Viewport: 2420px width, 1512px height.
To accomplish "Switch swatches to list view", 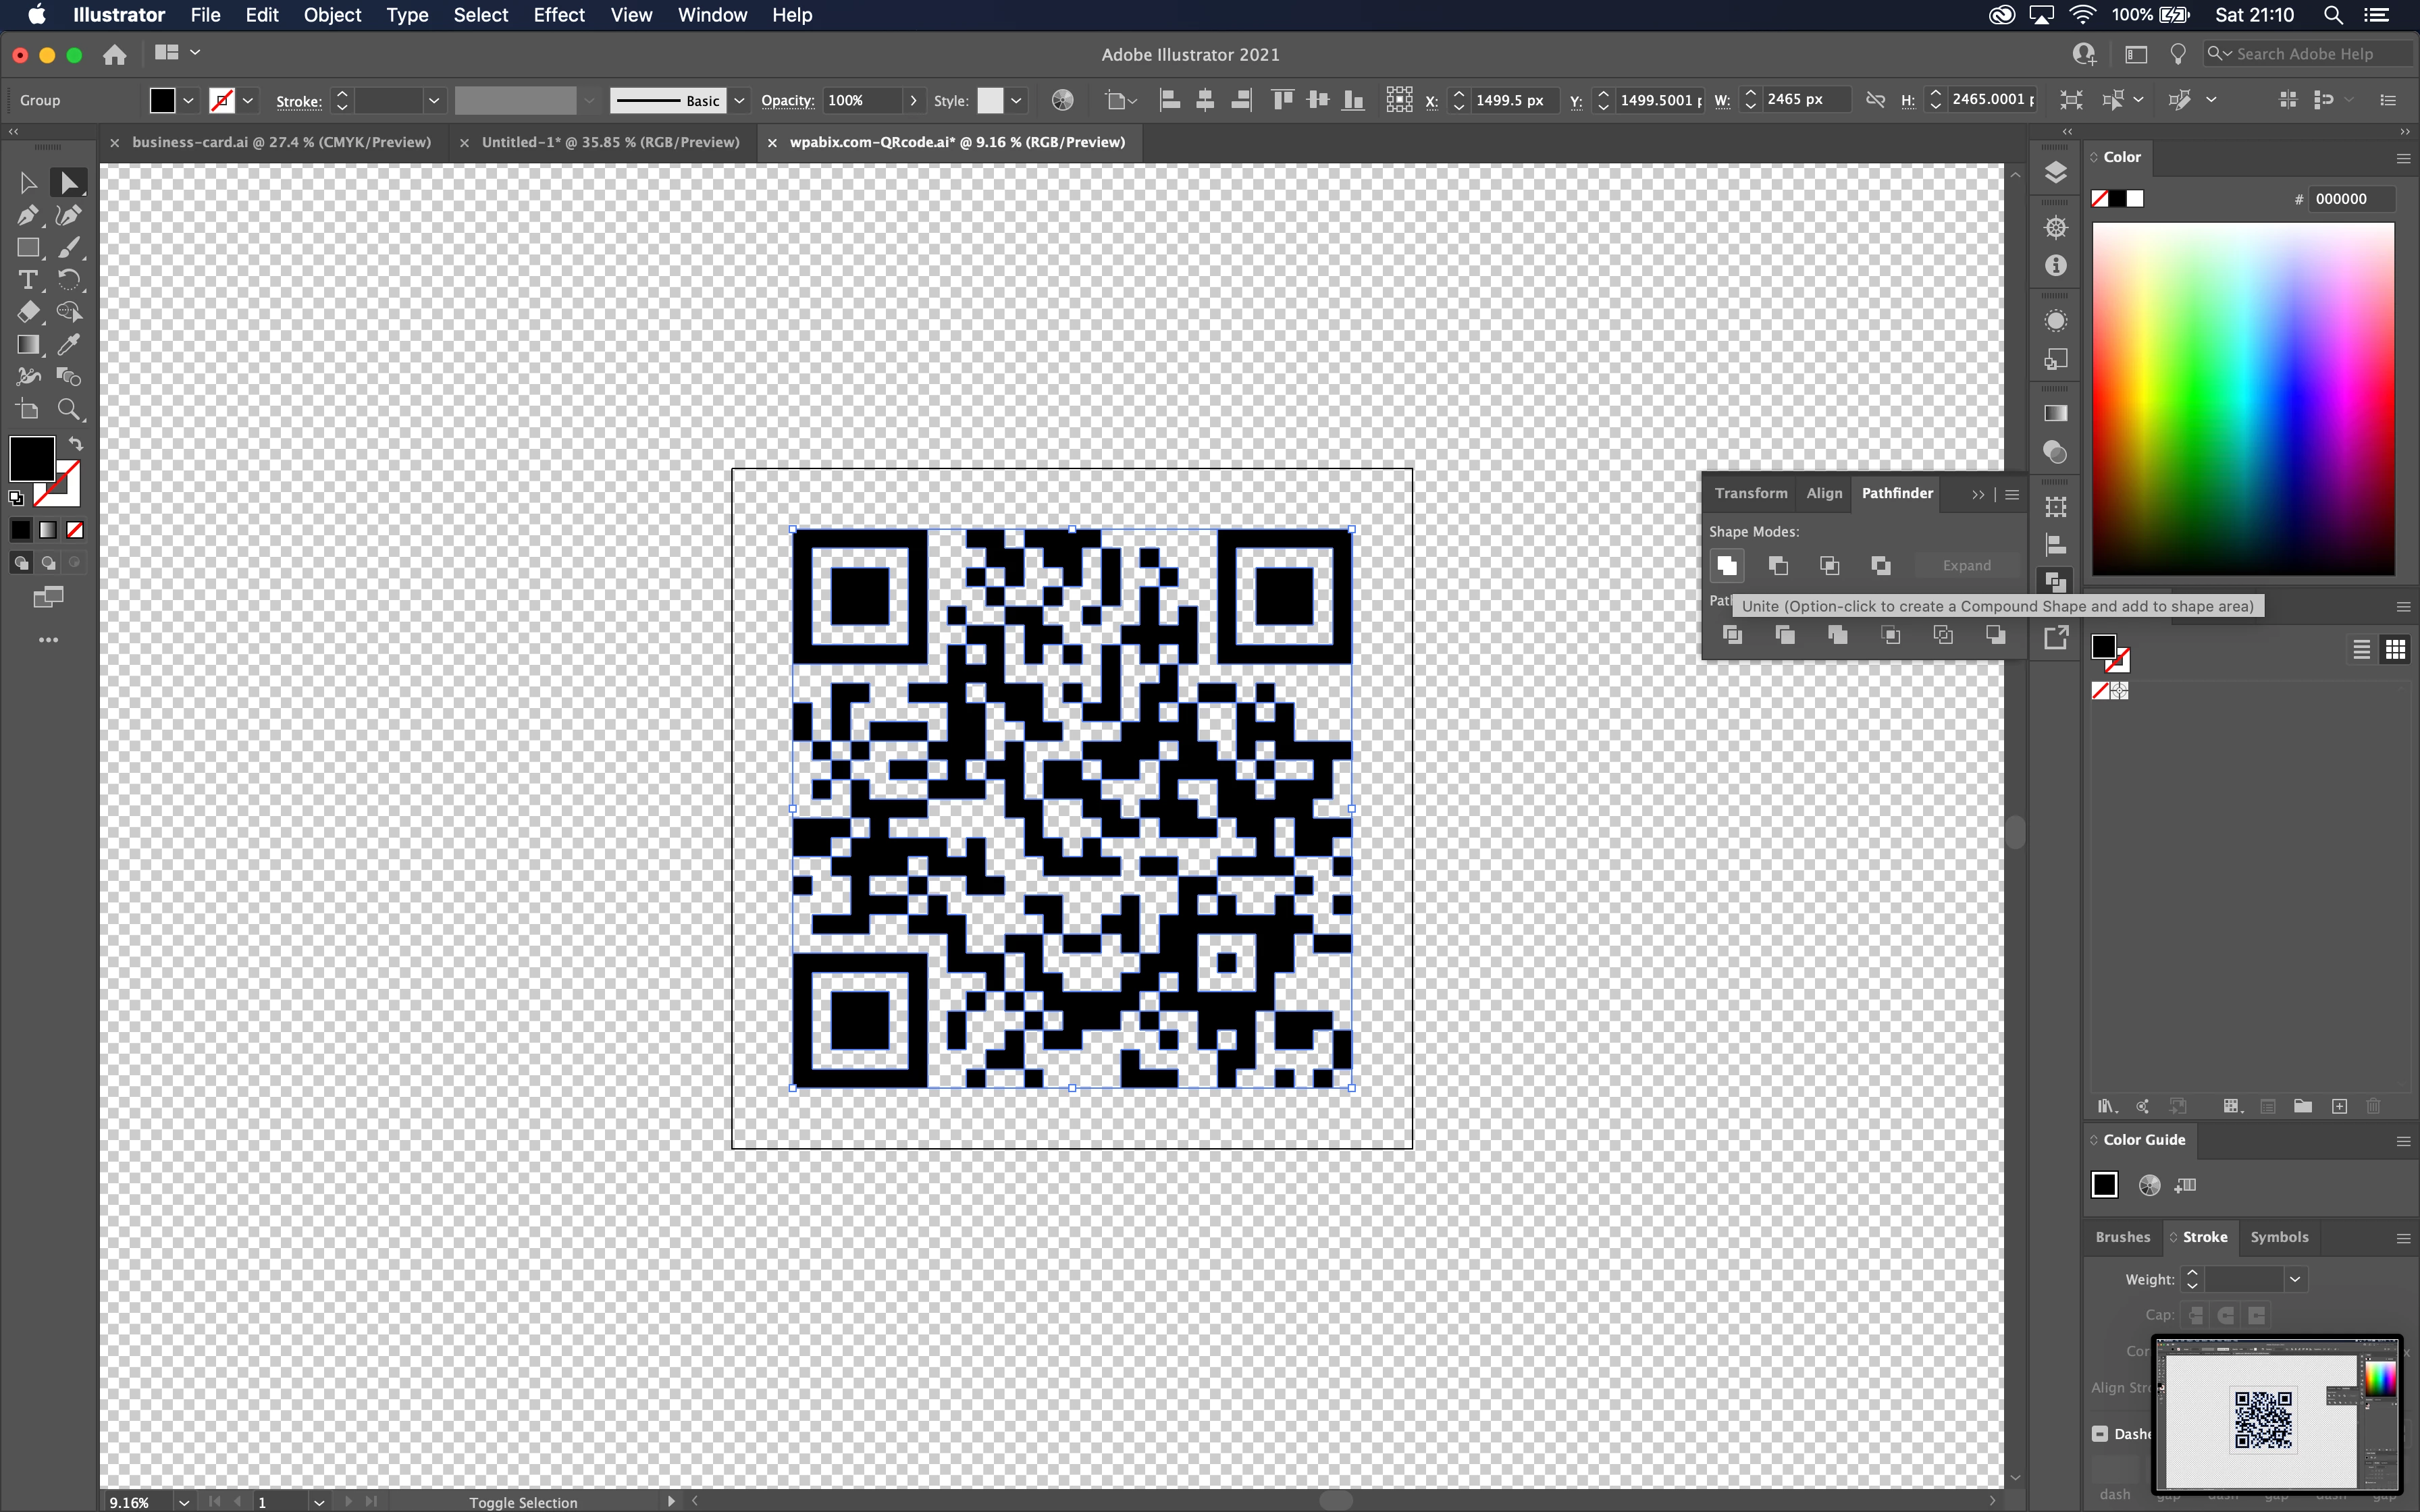I will click(x=2361, y=650).
